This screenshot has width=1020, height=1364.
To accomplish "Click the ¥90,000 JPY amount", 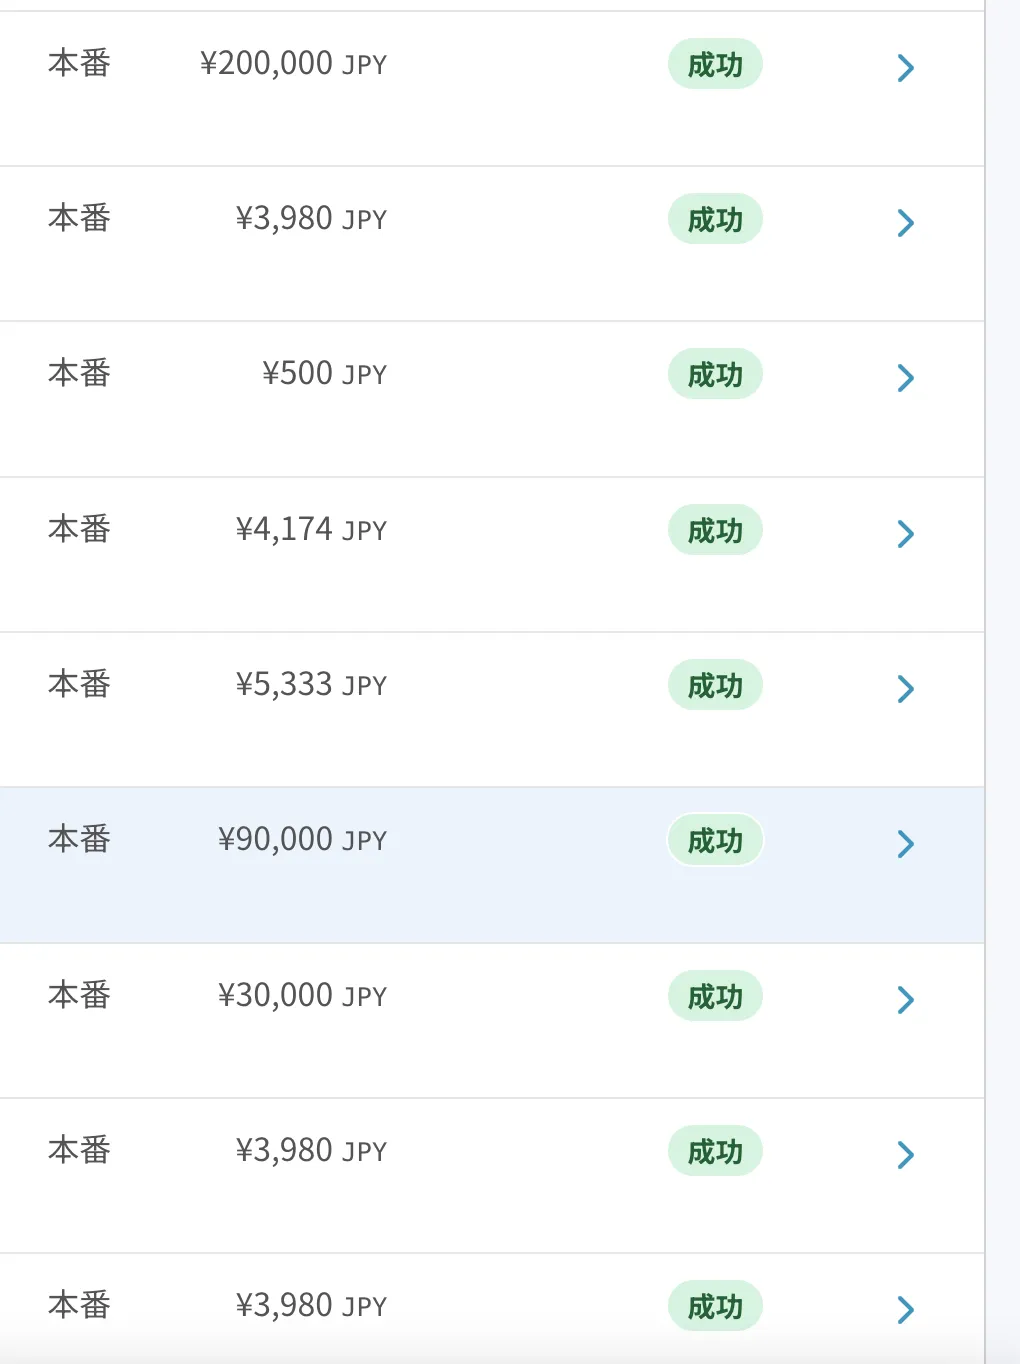I will (x=302, y=840).
